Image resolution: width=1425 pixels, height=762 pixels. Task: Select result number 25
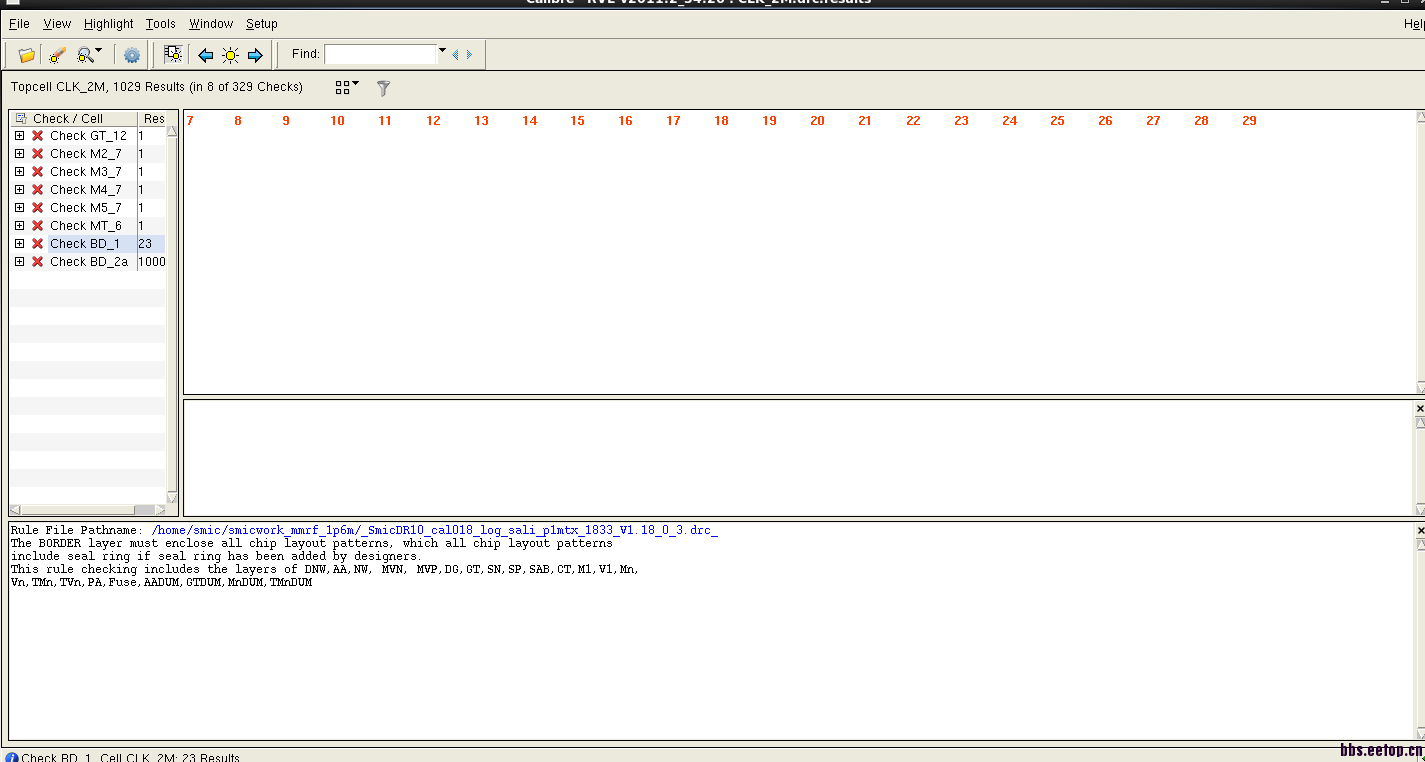[1057, 121]
